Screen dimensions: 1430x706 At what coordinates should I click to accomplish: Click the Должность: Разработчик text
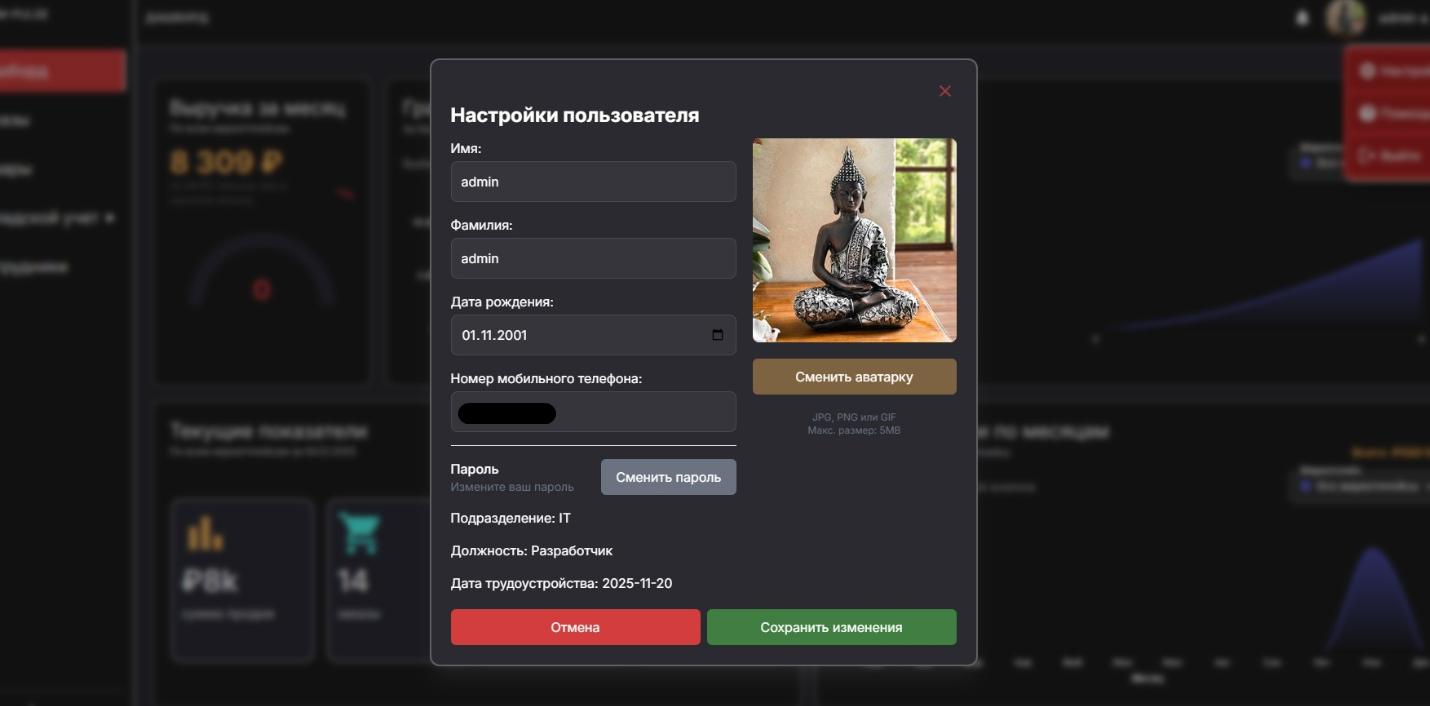[x=531, y=550]
